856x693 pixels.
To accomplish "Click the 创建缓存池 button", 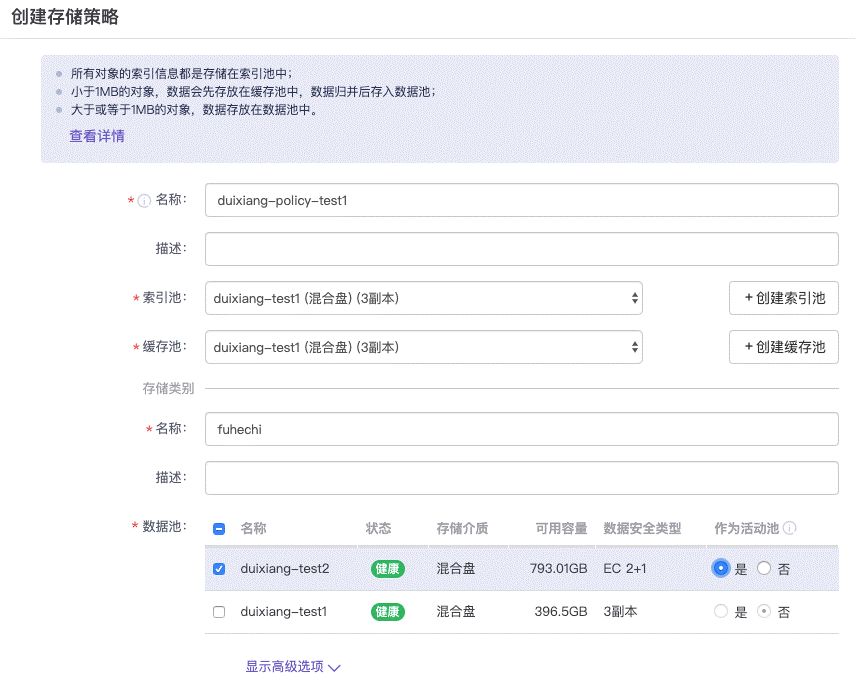I will click(x=784, y=347).
